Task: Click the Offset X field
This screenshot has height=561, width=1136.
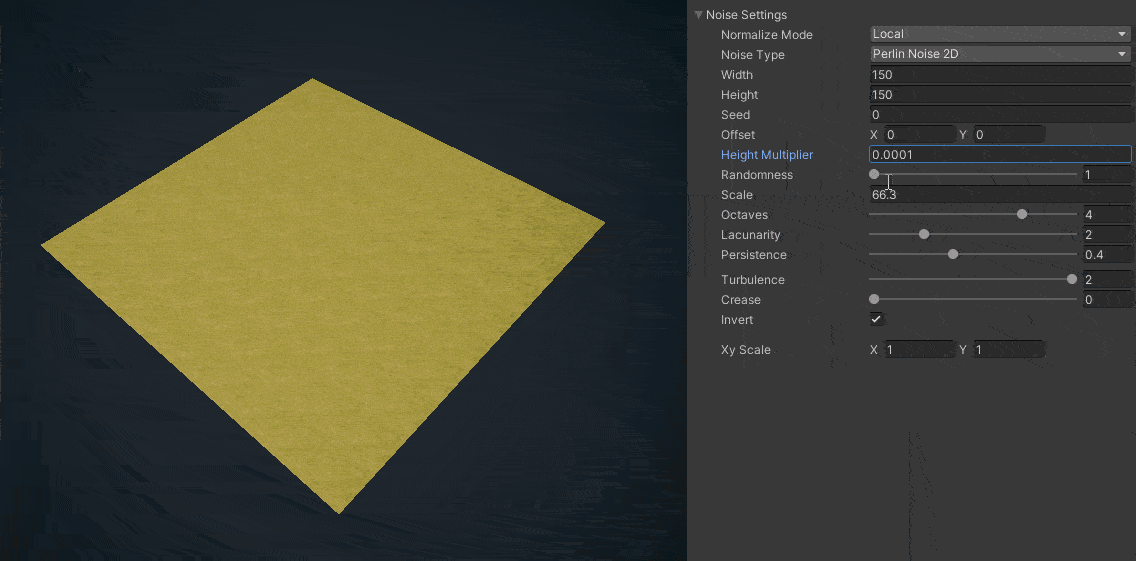Action: [x=918, y=134]
